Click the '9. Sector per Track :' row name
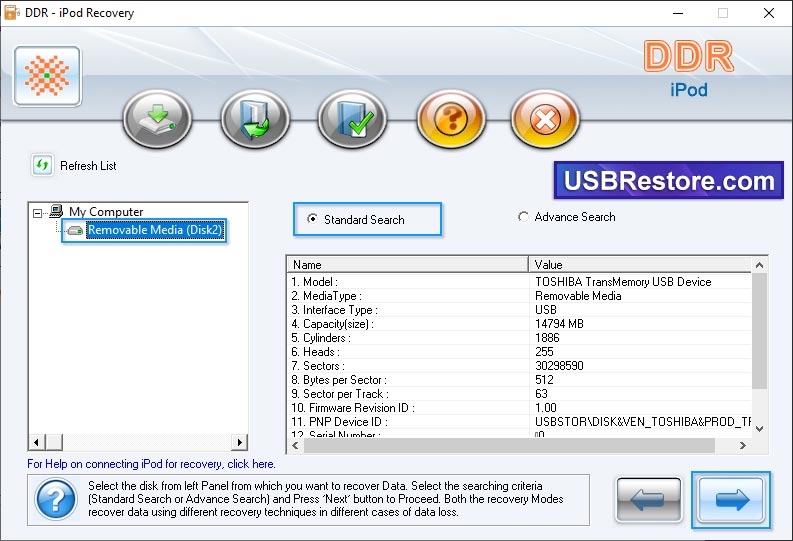 pos(340,394)
